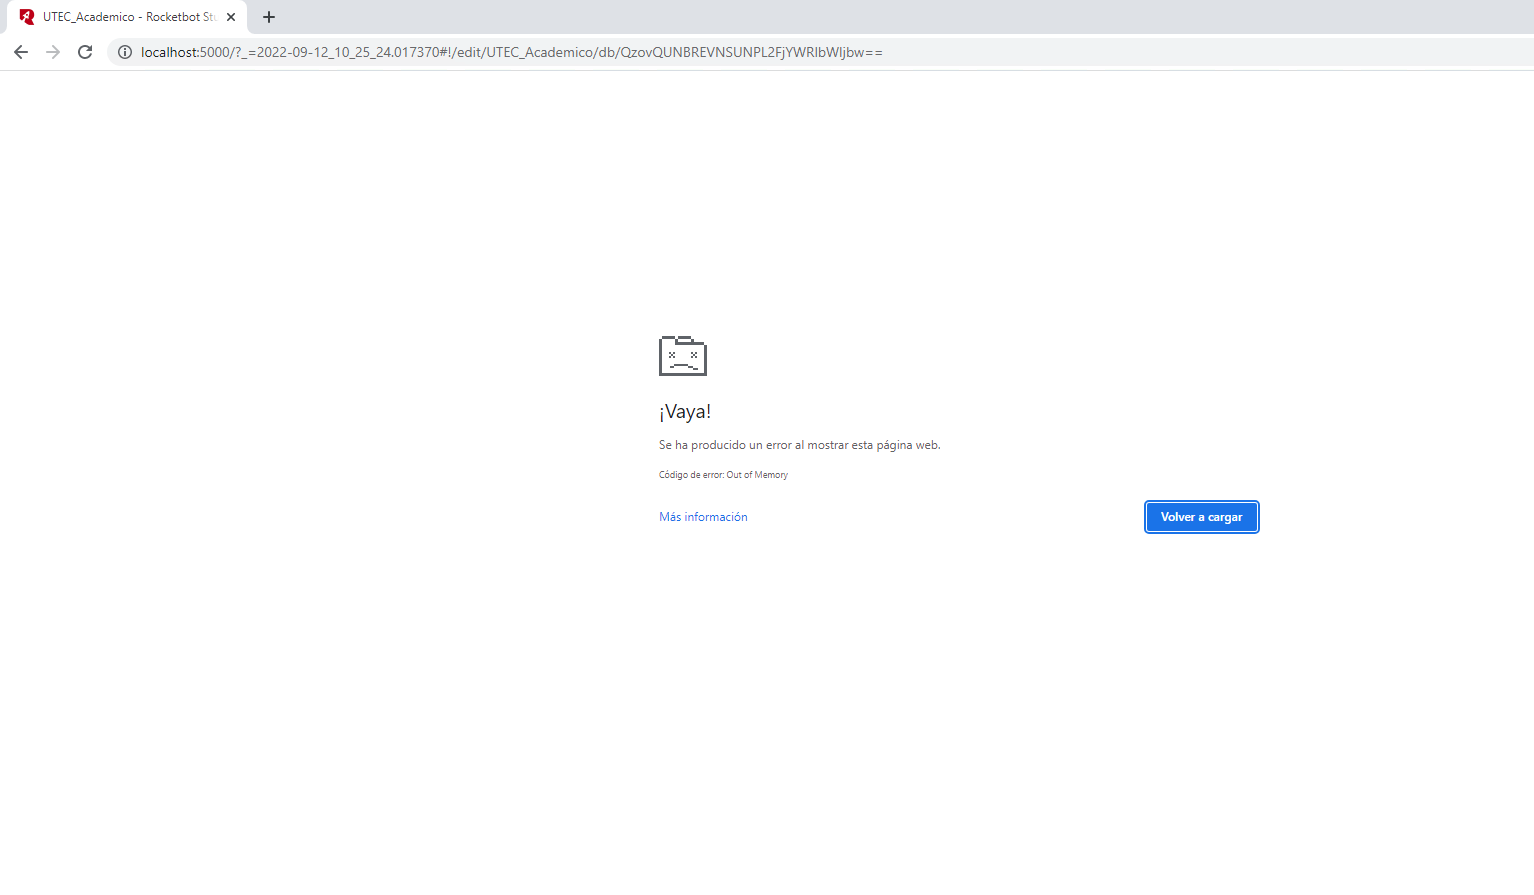Click the localhost:5000 host in the URL

tap(185, 52)
